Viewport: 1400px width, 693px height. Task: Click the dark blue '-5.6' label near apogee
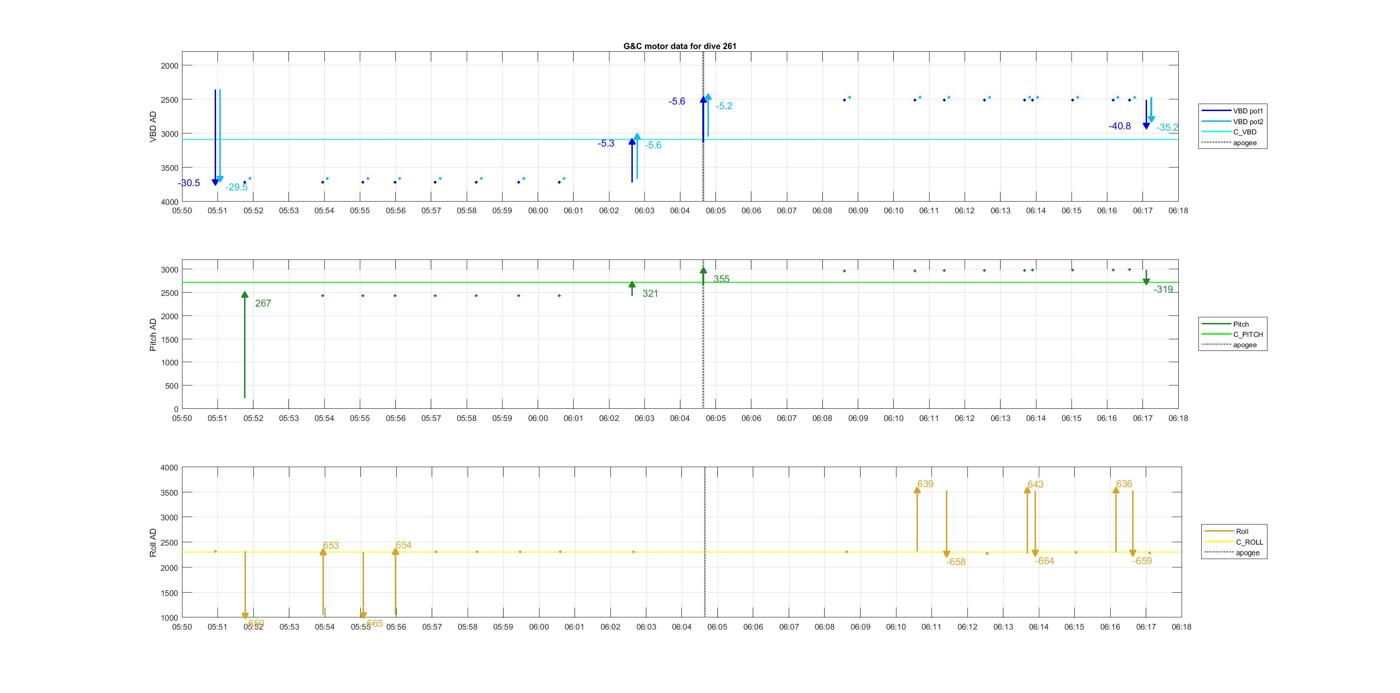pos(677,102)
